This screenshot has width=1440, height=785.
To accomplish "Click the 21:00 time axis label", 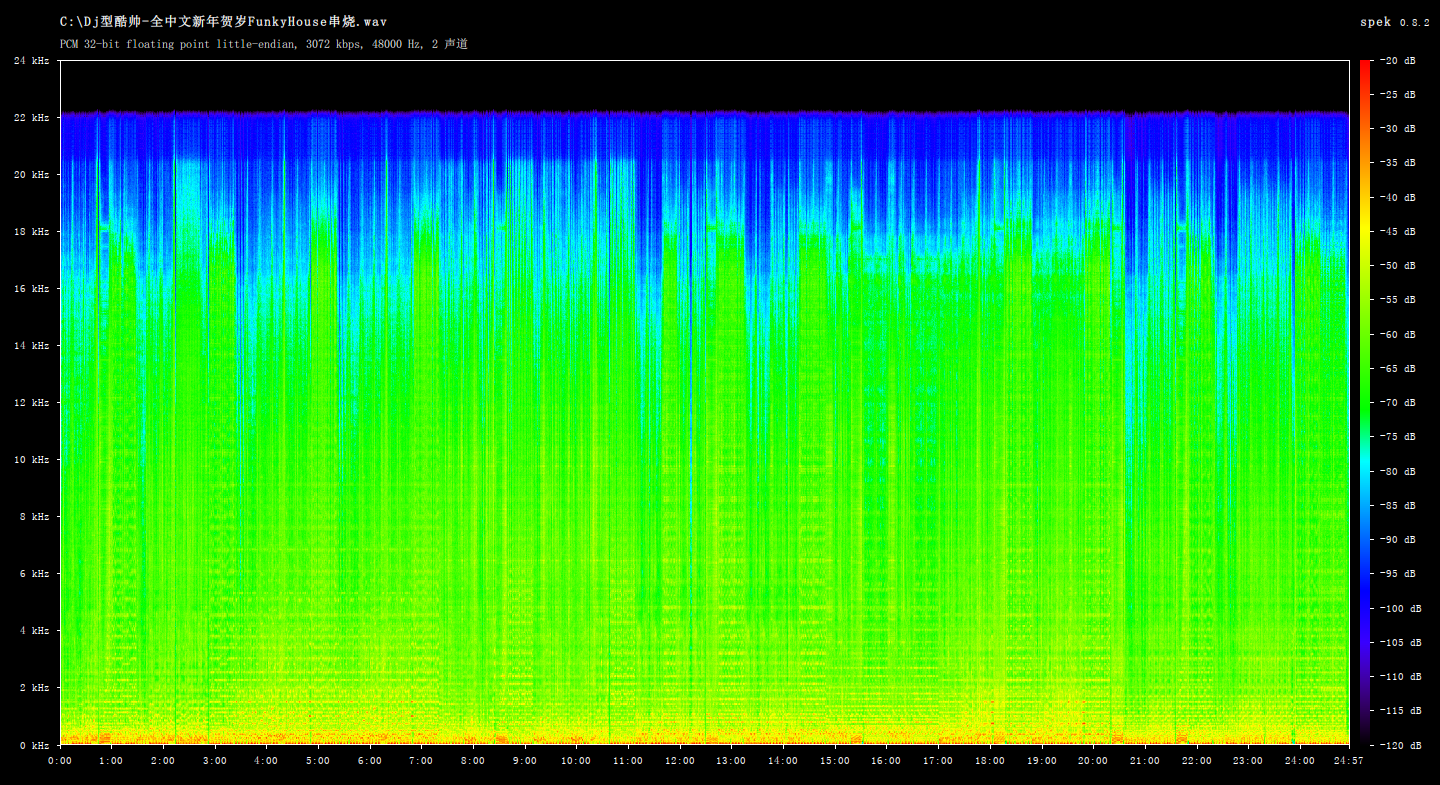I will point(1145,761).
